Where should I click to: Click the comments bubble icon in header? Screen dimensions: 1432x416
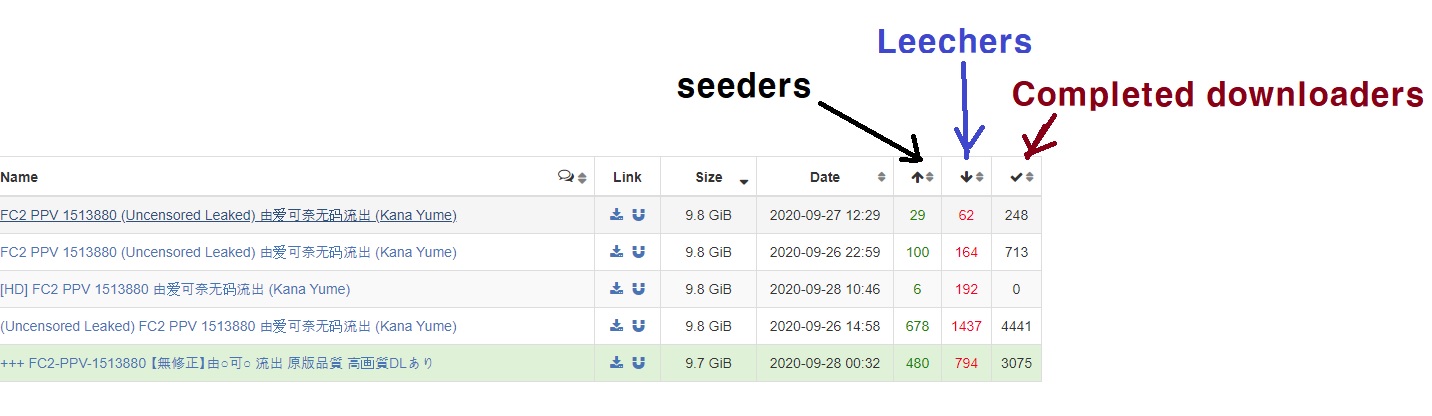[x=566, y=177]
